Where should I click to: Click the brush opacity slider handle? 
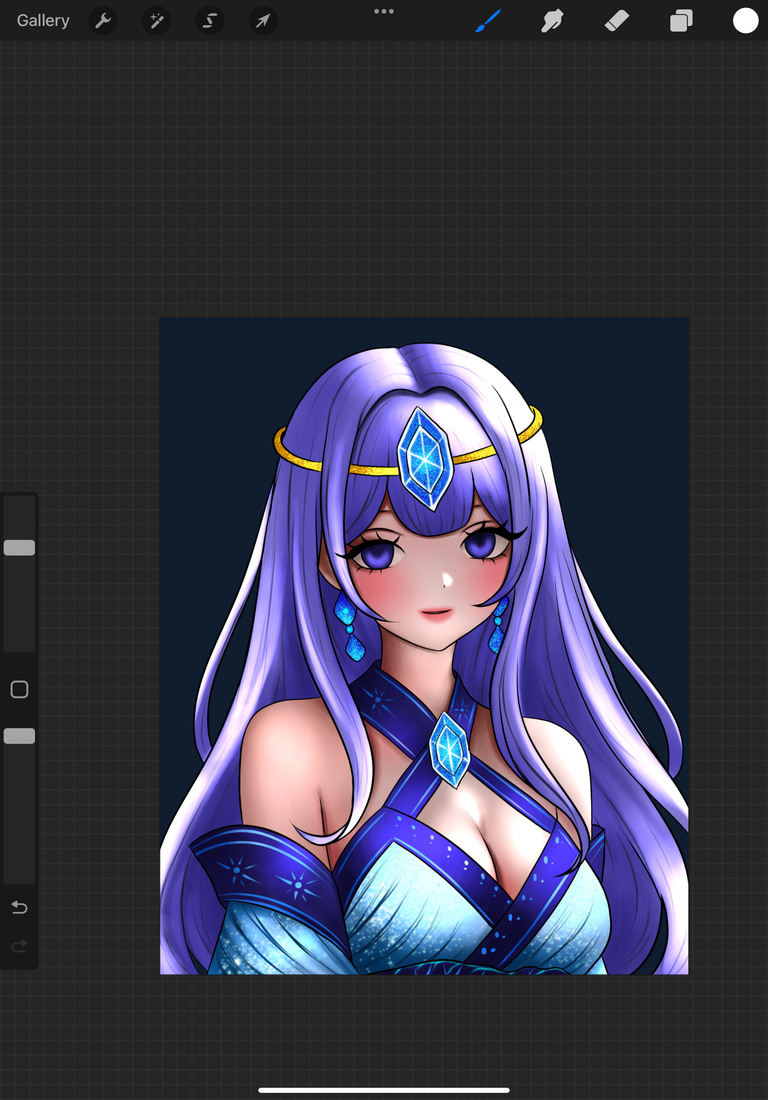(x=20, y=736)
